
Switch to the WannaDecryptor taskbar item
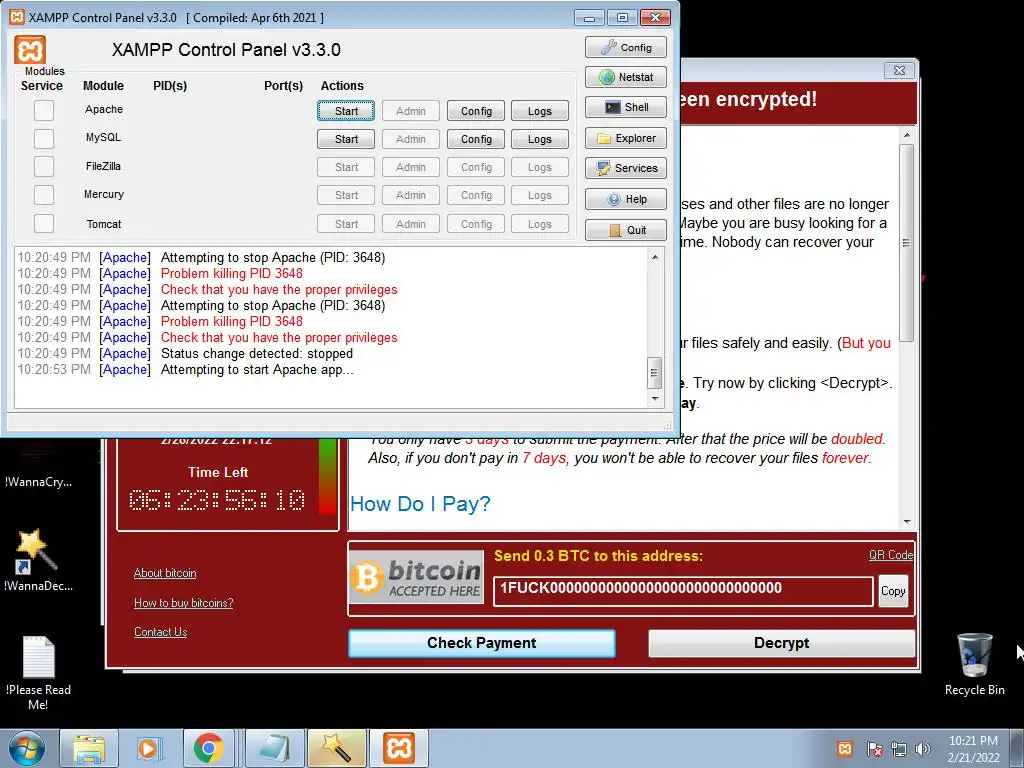(337, 748)
